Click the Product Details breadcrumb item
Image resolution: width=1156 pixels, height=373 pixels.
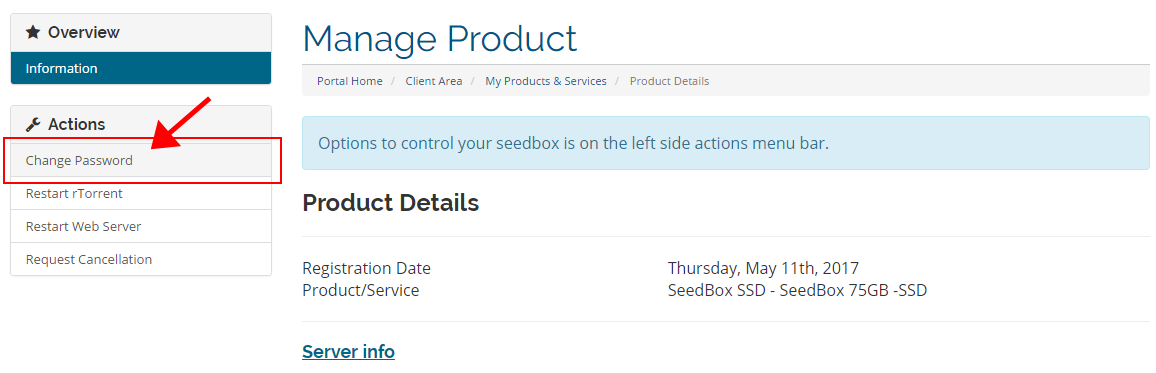coord(669,81)
